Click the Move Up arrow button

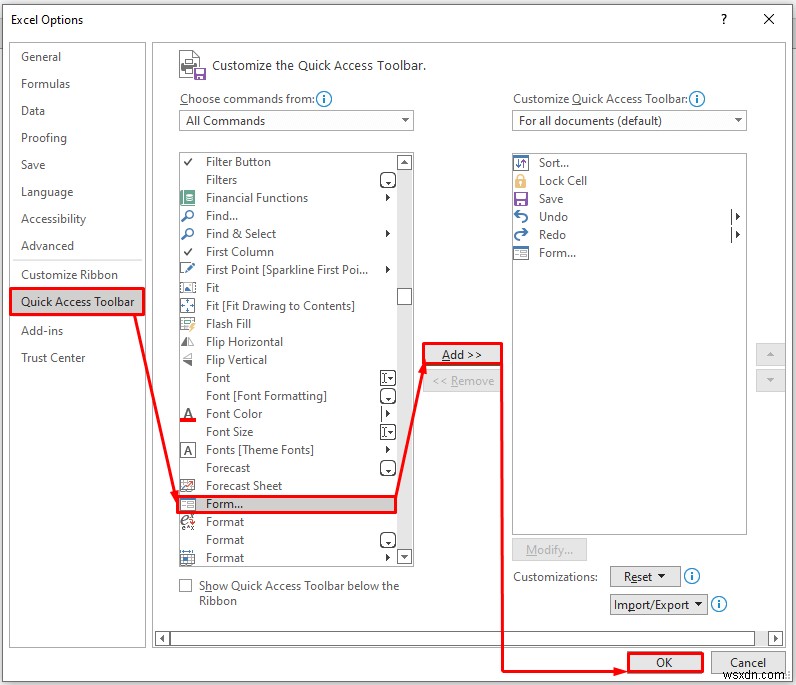pyautogui.click(x=770, y=354)
